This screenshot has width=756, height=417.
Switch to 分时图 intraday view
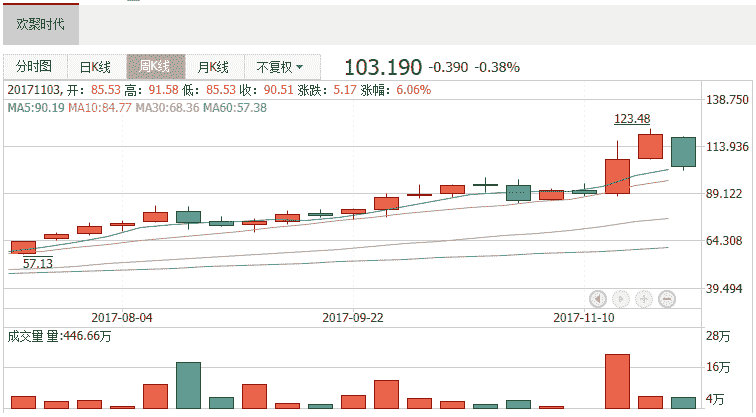(35, 67)
